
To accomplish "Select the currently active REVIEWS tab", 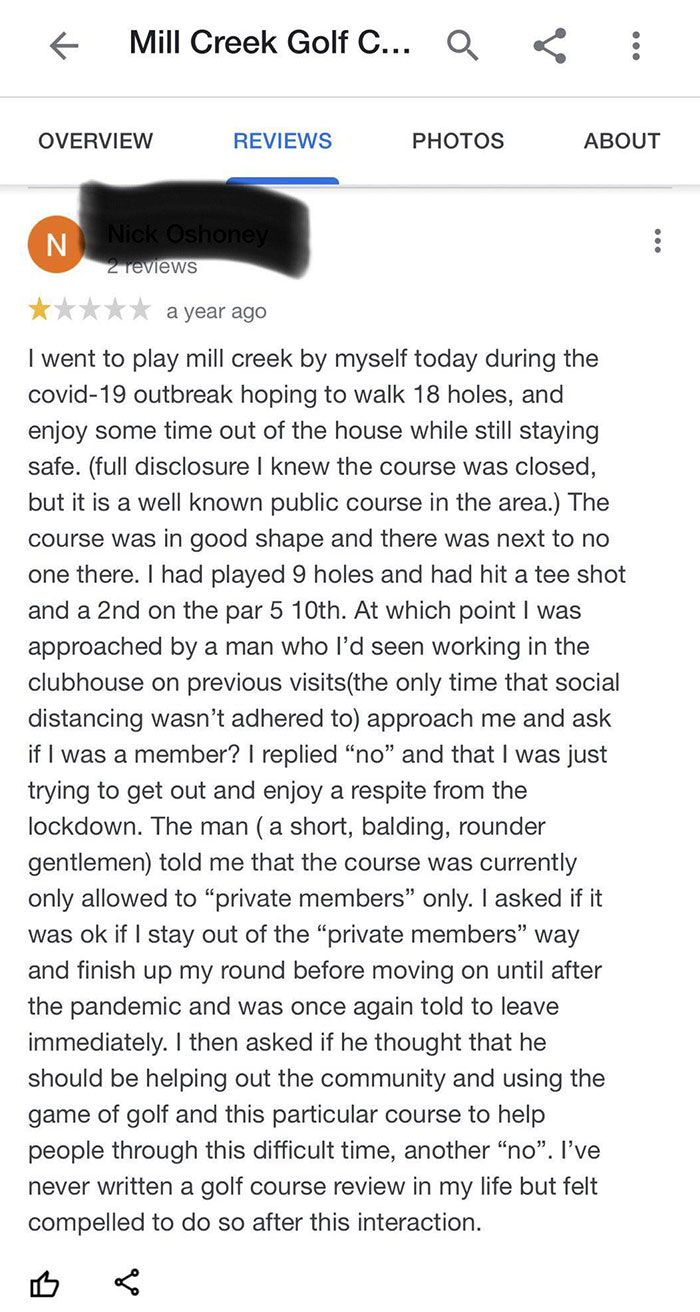I will [281, 141].
